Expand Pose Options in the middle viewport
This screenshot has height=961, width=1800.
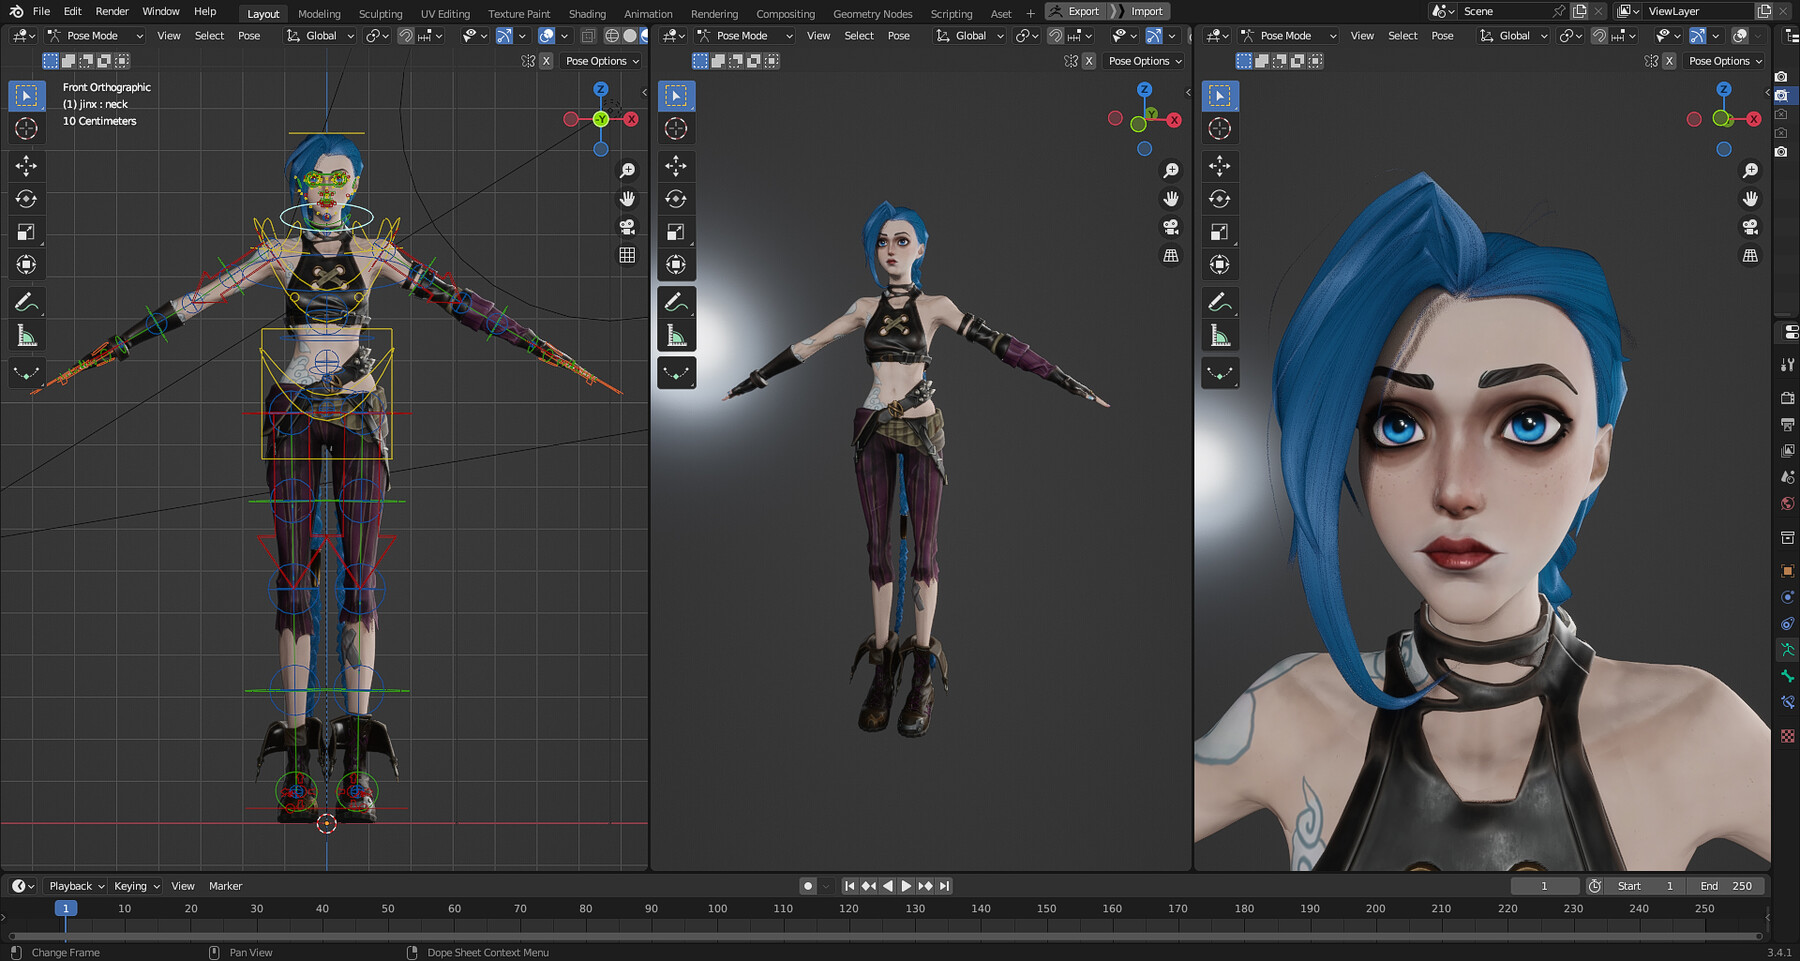point(1145,61)
